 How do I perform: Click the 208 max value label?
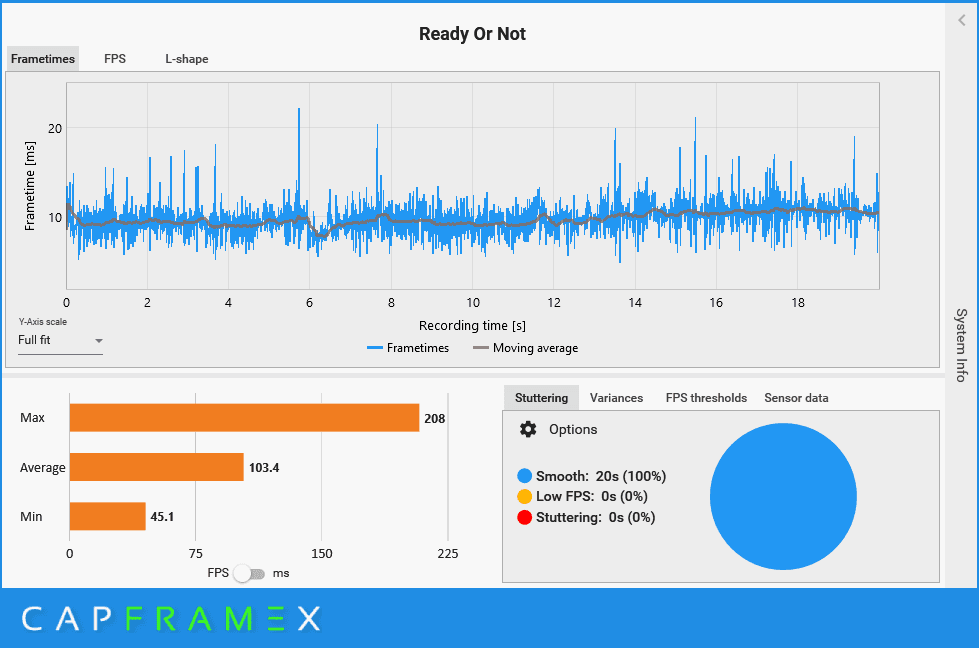pos(435,418)
